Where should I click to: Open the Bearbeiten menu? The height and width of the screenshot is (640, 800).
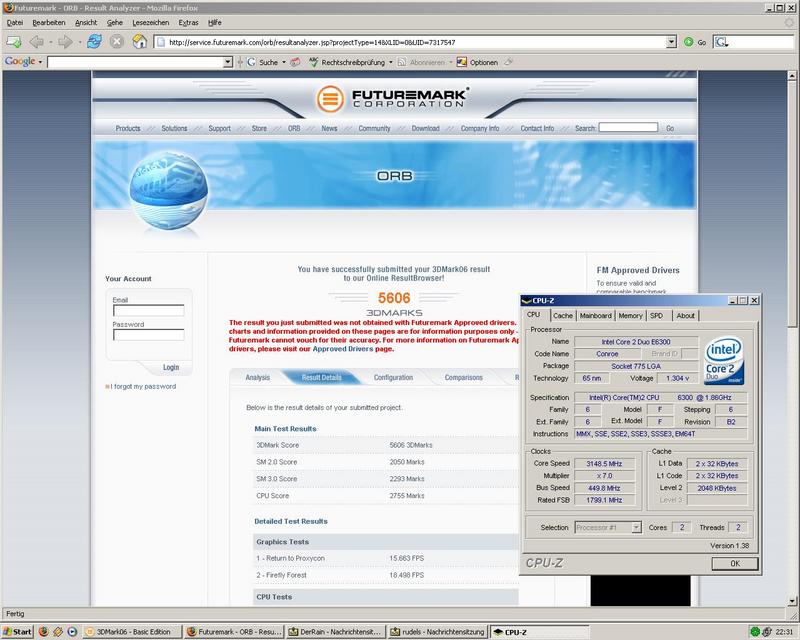tap(49, 22)
